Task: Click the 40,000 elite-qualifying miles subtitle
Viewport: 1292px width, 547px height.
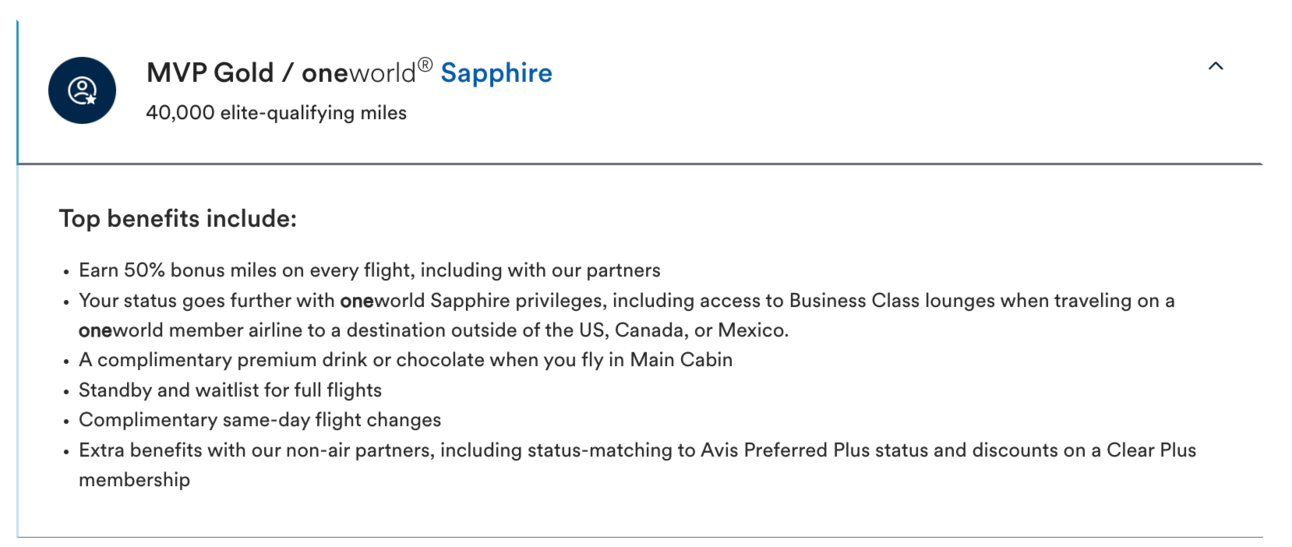Action: (x=276, y=113)
